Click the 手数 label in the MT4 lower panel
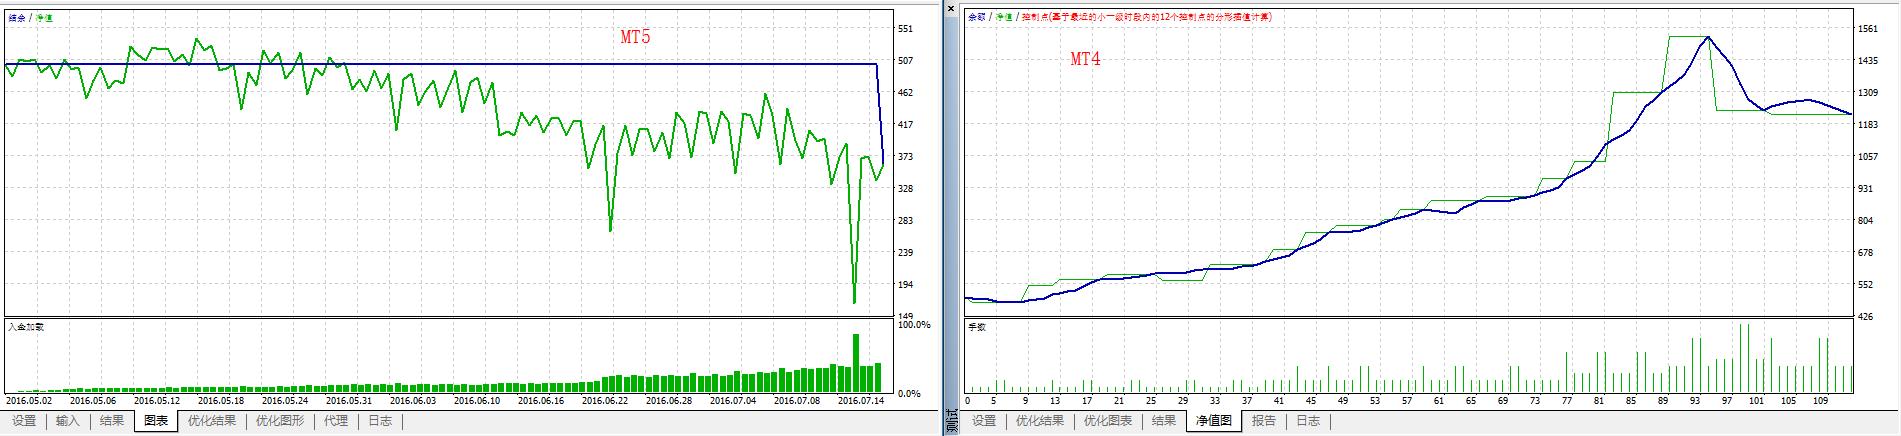Image resolution: width=1901 pixels, height=436 pixels. [977, 327]
